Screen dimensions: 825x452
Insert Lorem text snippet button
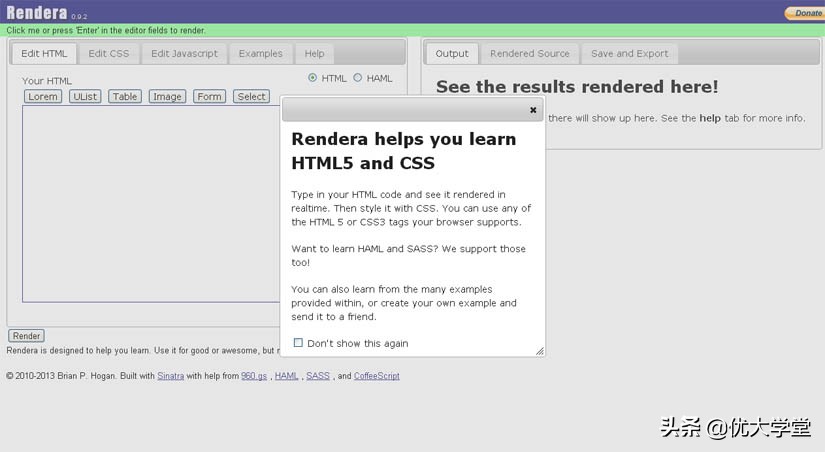point(43,96)
